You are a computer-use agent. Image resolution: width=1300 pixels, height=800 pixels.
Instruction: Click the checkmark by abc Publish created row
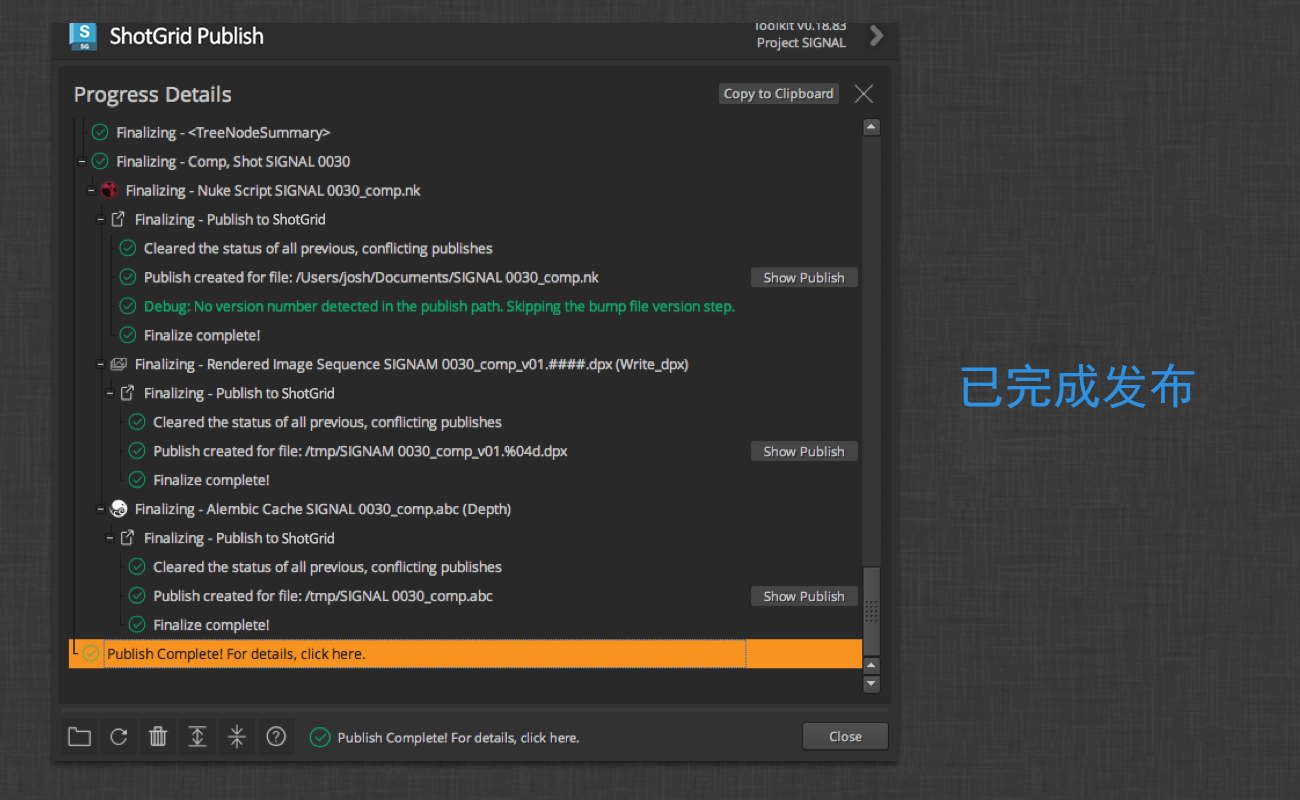pyautogui.click(x=137, y=596)
